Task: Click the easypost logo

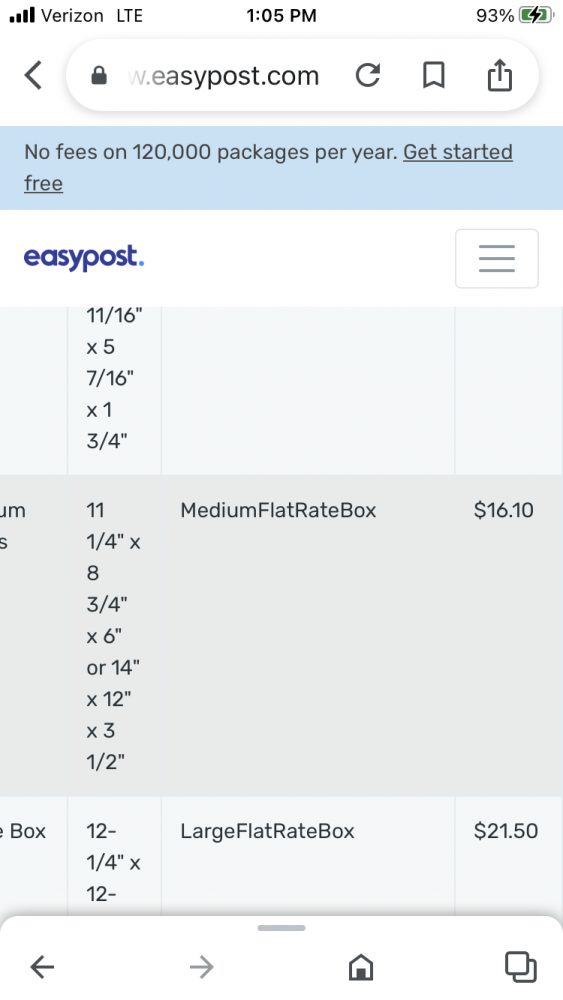Action: tap(84, 258)
